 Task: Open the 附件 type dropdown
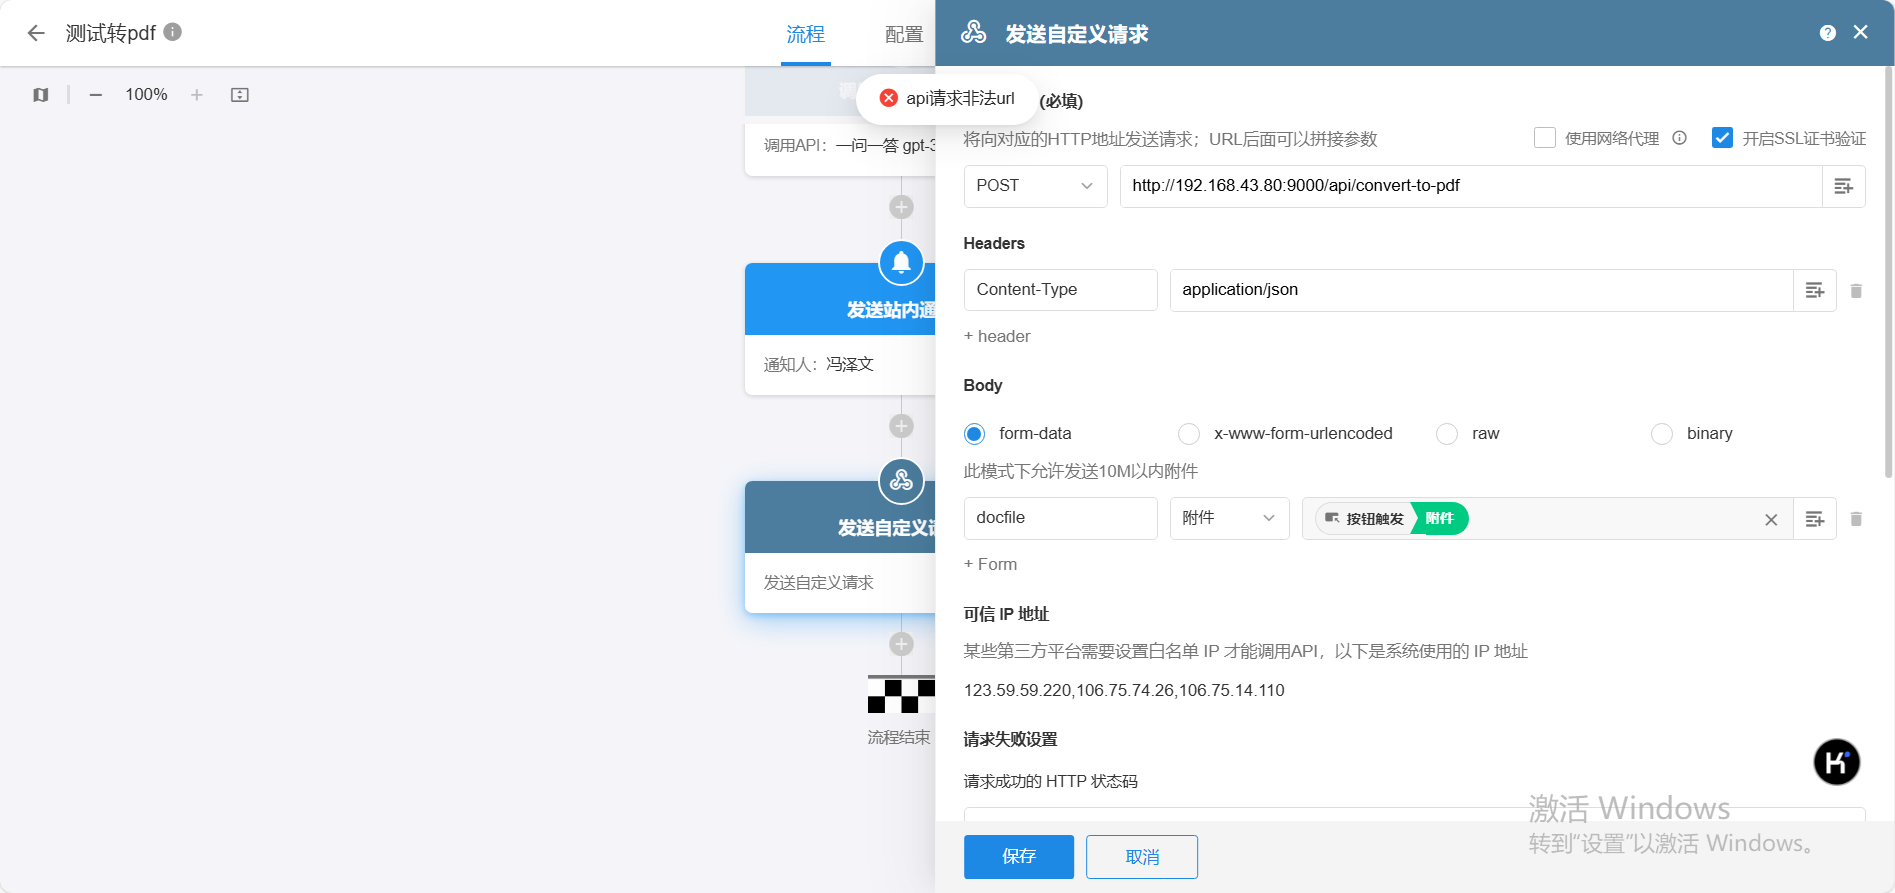pos(1229,518)
